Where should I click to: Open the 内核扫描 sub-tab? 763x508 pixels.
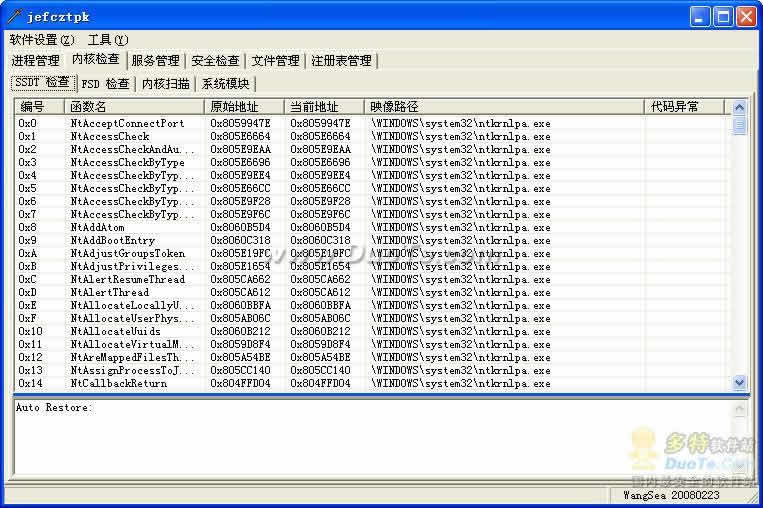[165, 84]
